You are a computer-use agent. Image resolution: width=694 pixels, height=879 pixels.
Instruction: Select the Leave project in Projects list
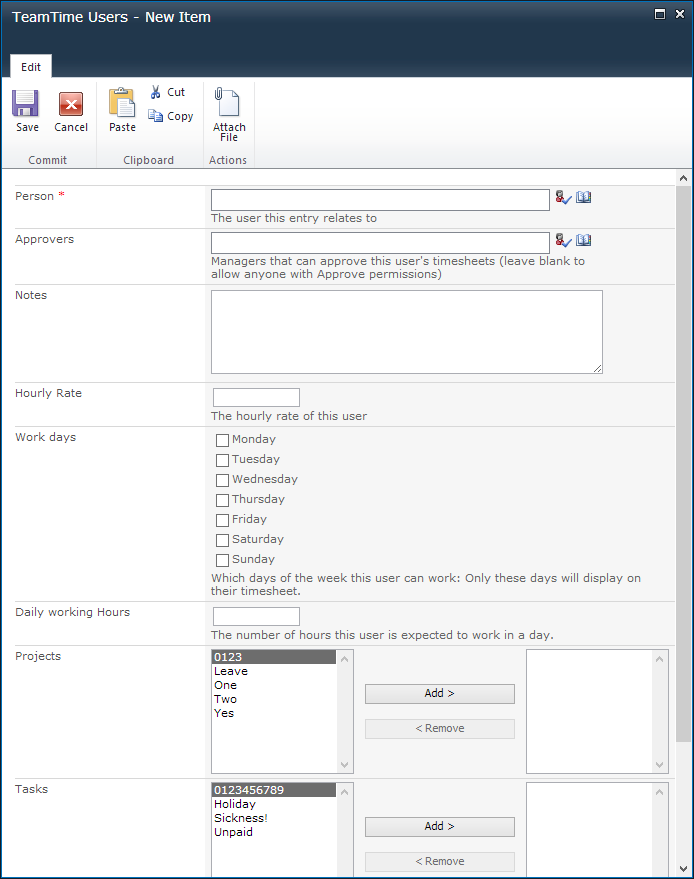[231, 671]
